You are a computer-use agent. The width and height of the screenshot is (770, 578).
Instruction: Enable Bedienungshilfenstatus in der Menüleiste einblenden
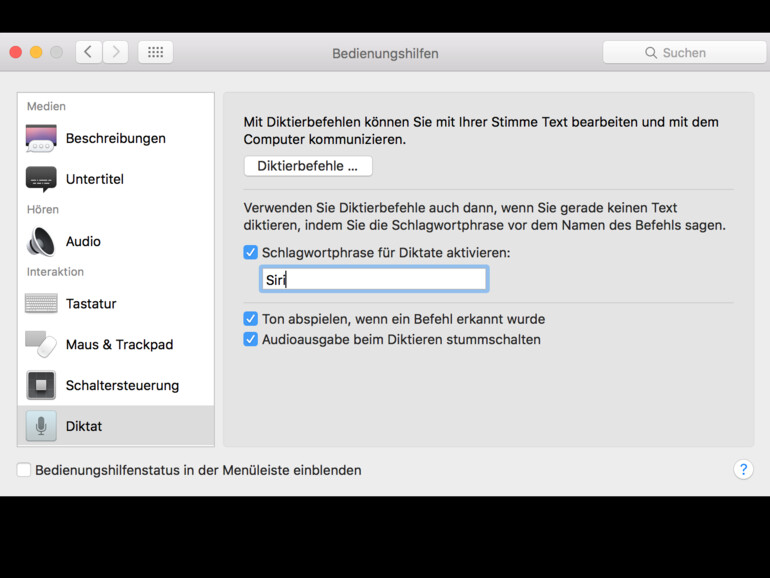click(x=24, y=470)
